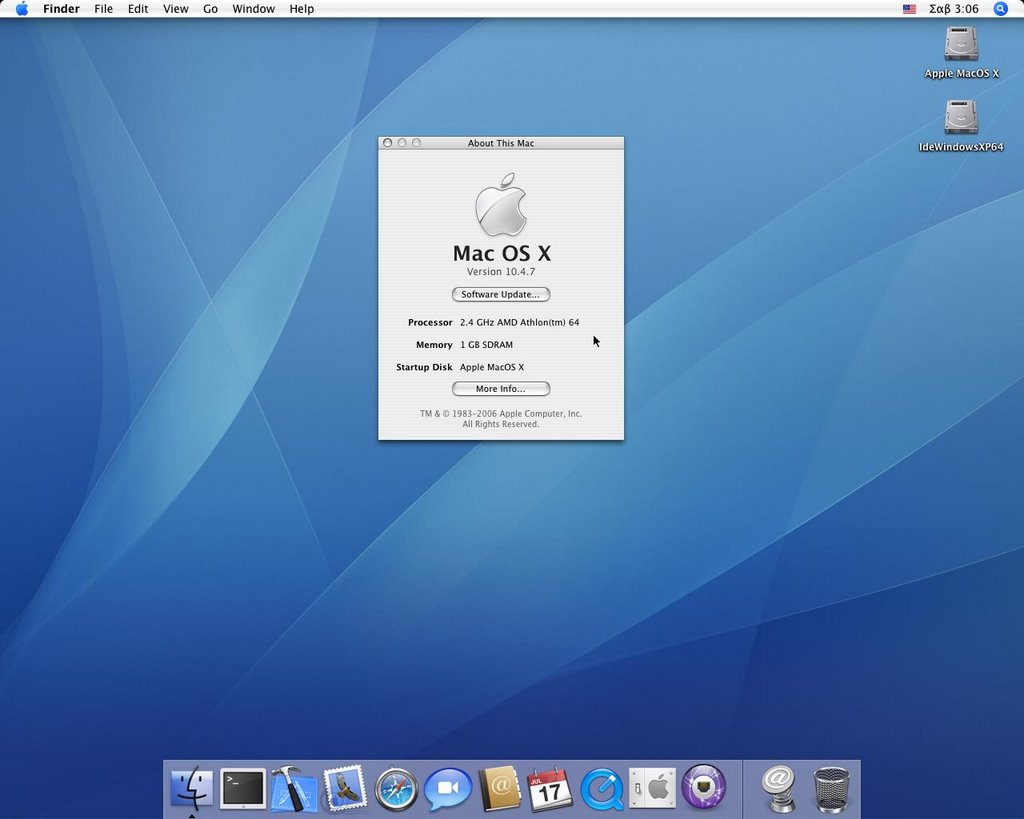Image resolution: width=1024 pixels, height=819 pixels.
Task: Click the More Info... button
Action: (x=501, y=389)
